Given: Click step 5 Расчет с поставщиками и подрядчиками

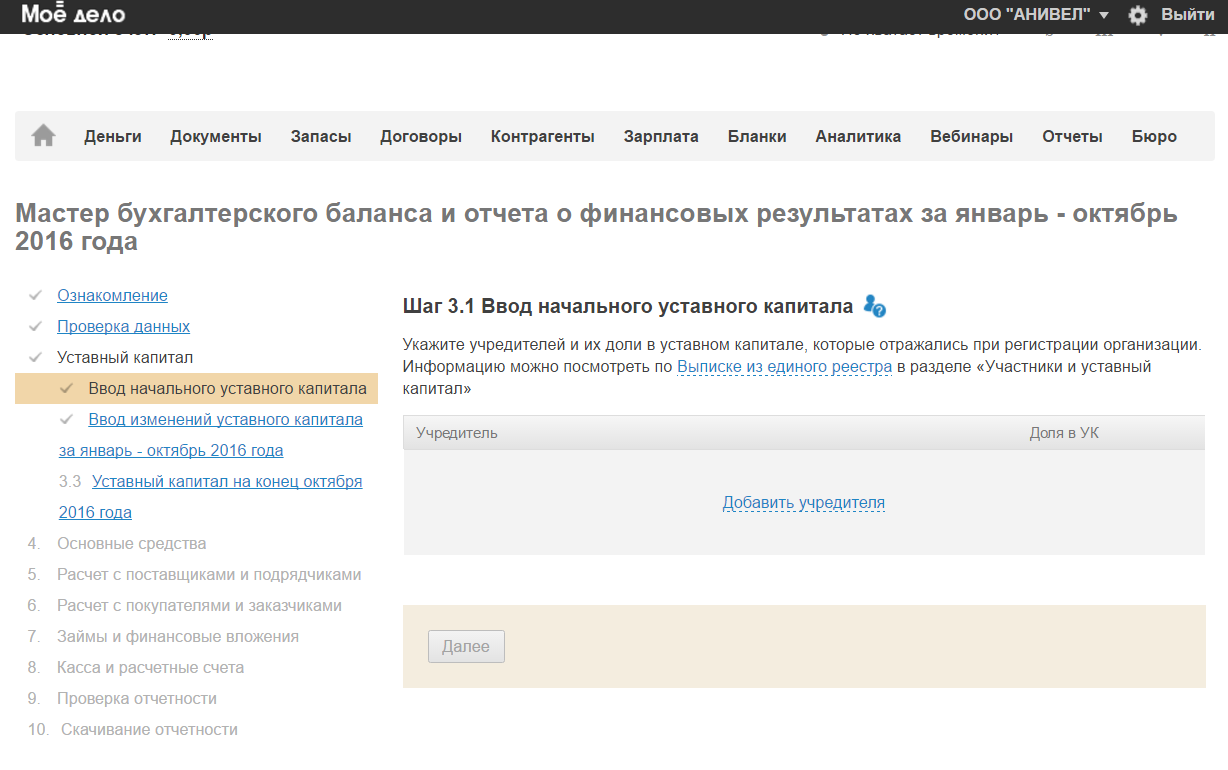Looking at the screenshot, I should tap(209, 575).
